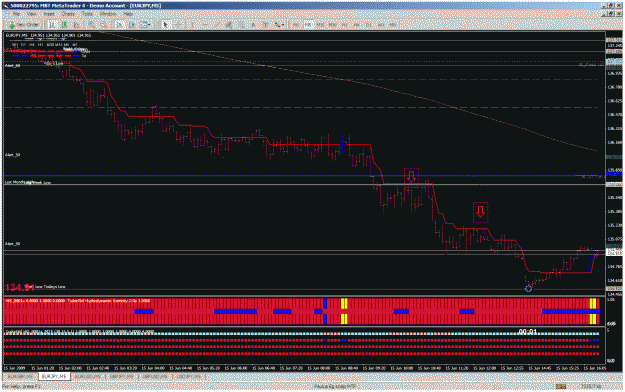Switch chart to line chart mode
The width and height of the screenshot is (625, 392).
click(x=76, y=25)
